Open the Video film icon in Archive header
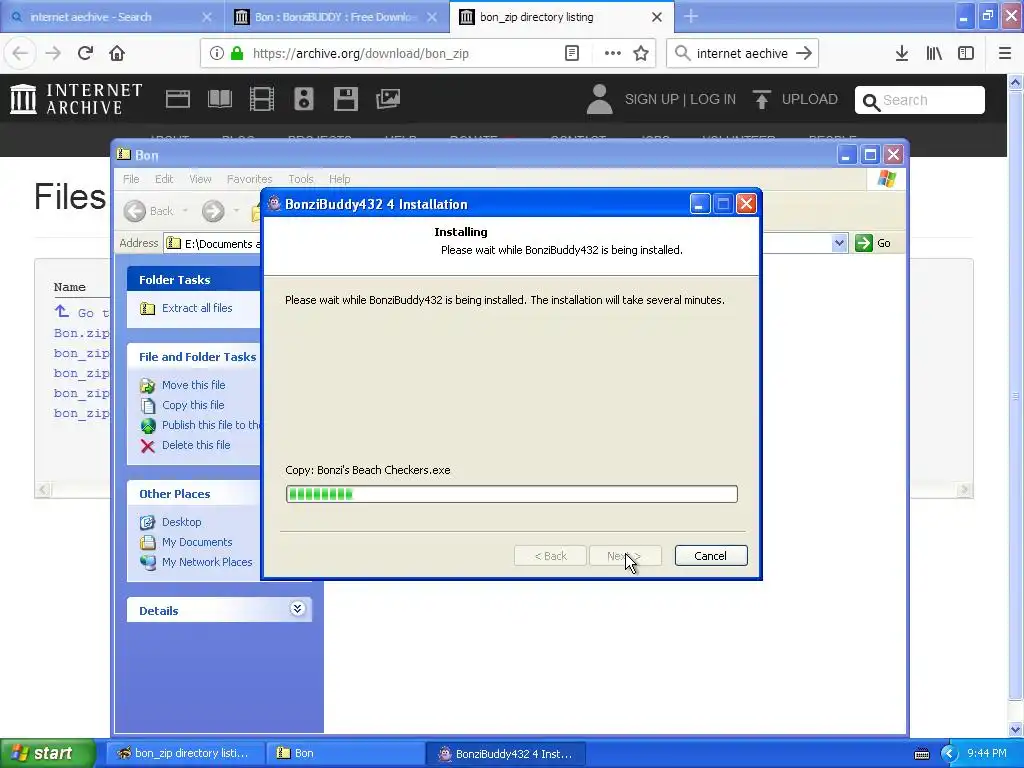 [262, 99]
